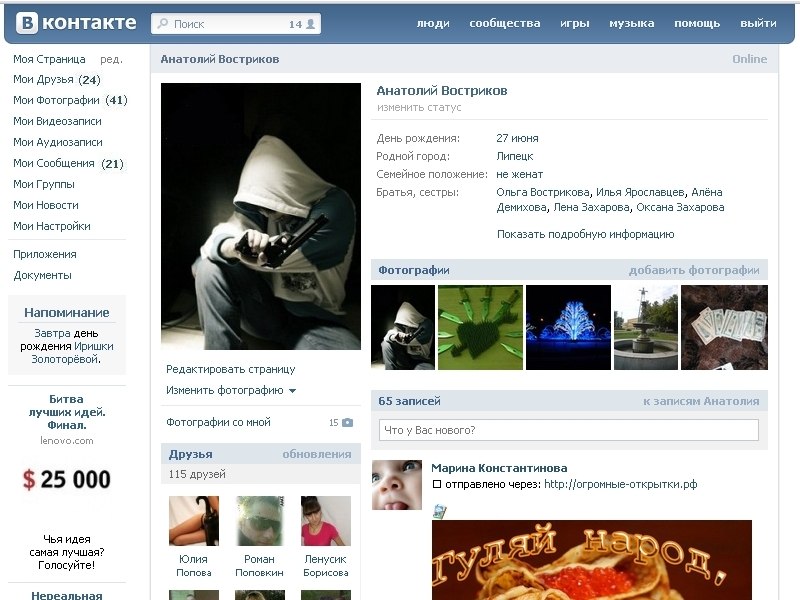Open музыка in the top menu
This screenshot has width=800, height=600.
pyautogui.click(x=631, y=23)
